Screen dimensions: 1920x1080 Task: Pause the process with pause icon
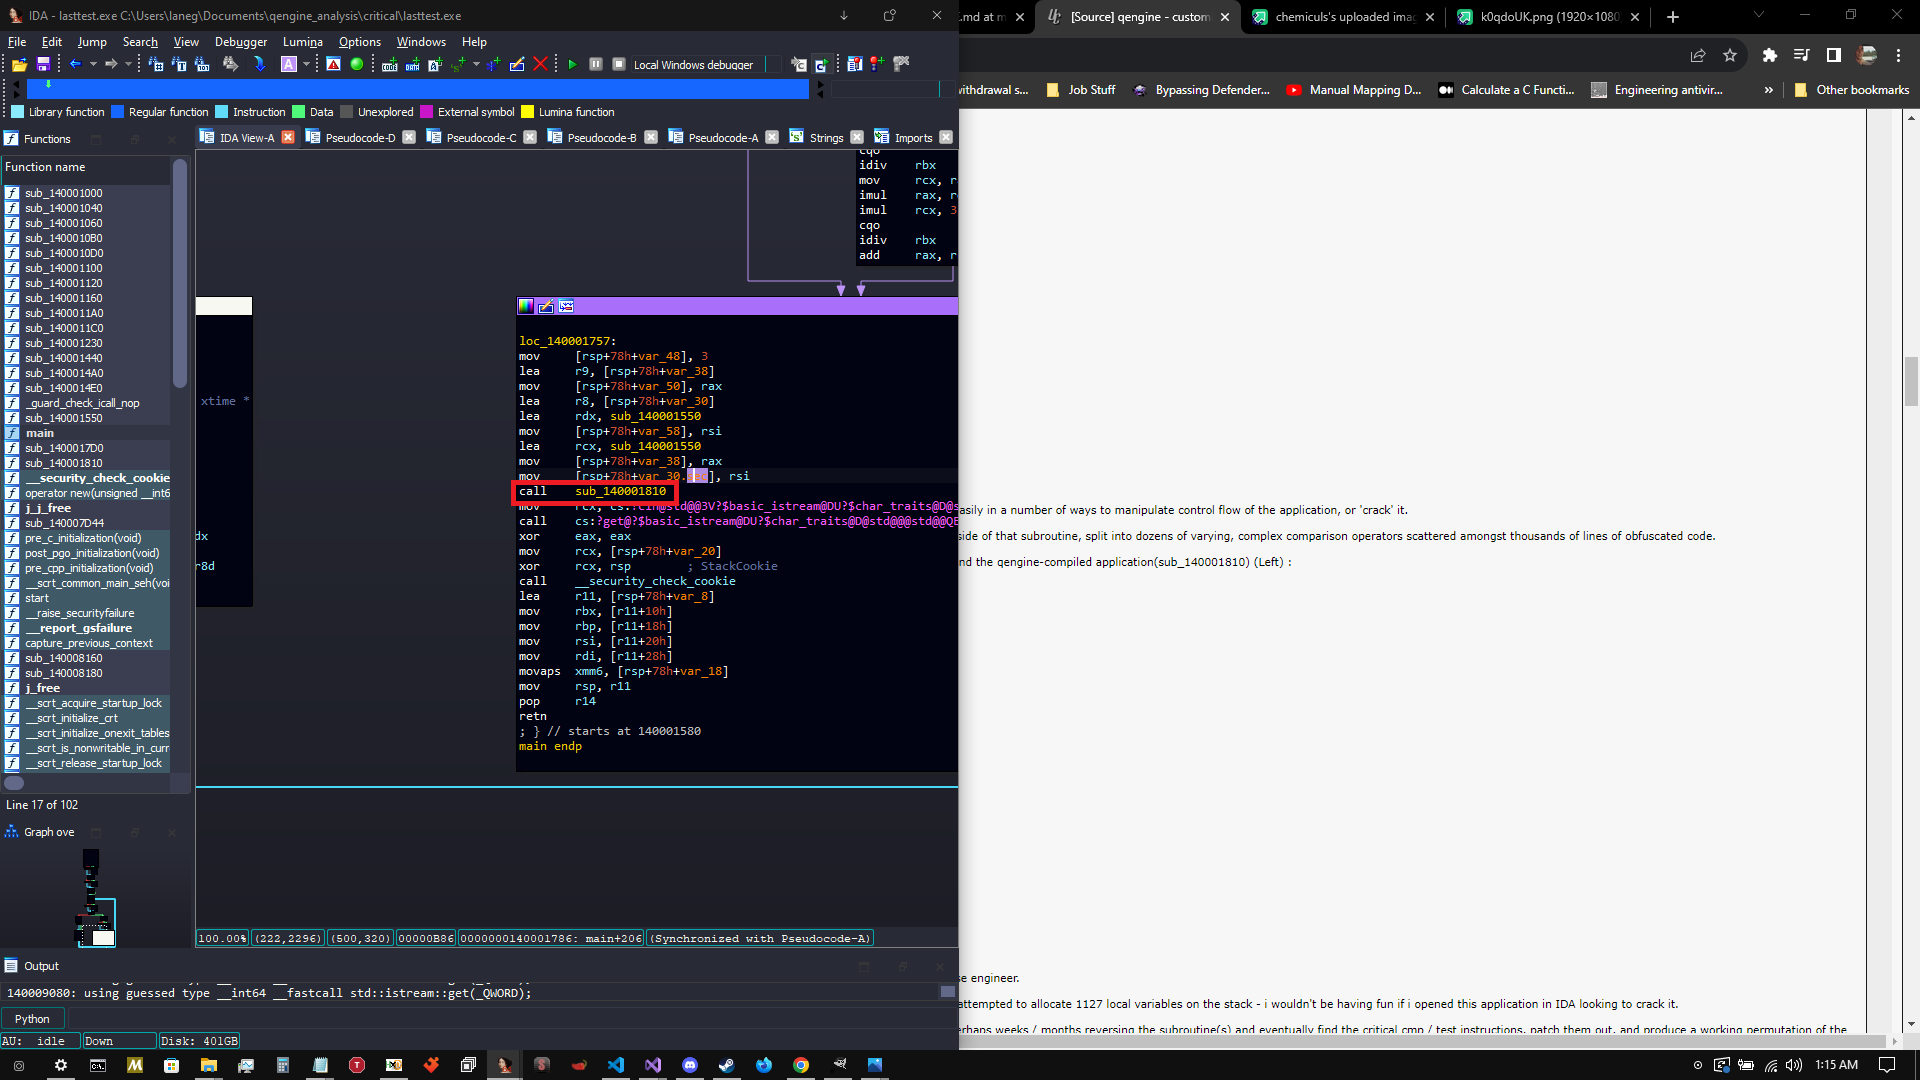pos(596,64)
